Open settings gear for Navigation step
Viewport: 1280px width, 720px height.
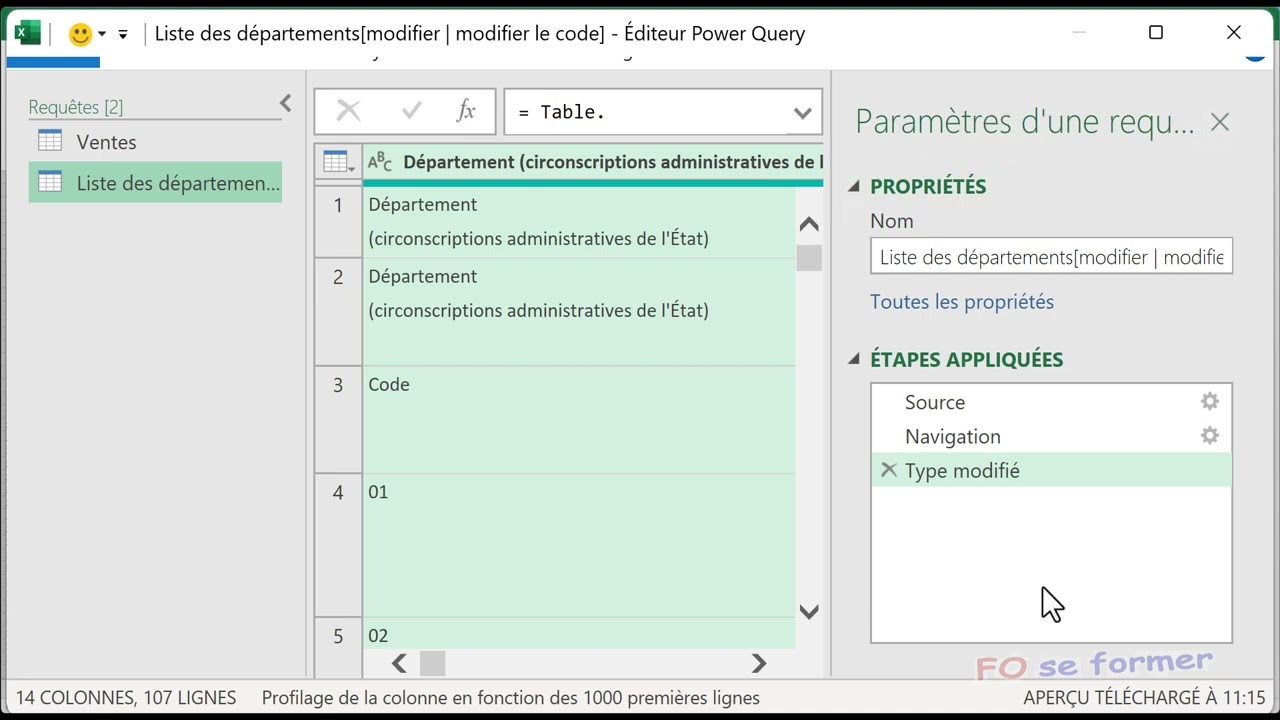pos(1210,435)
